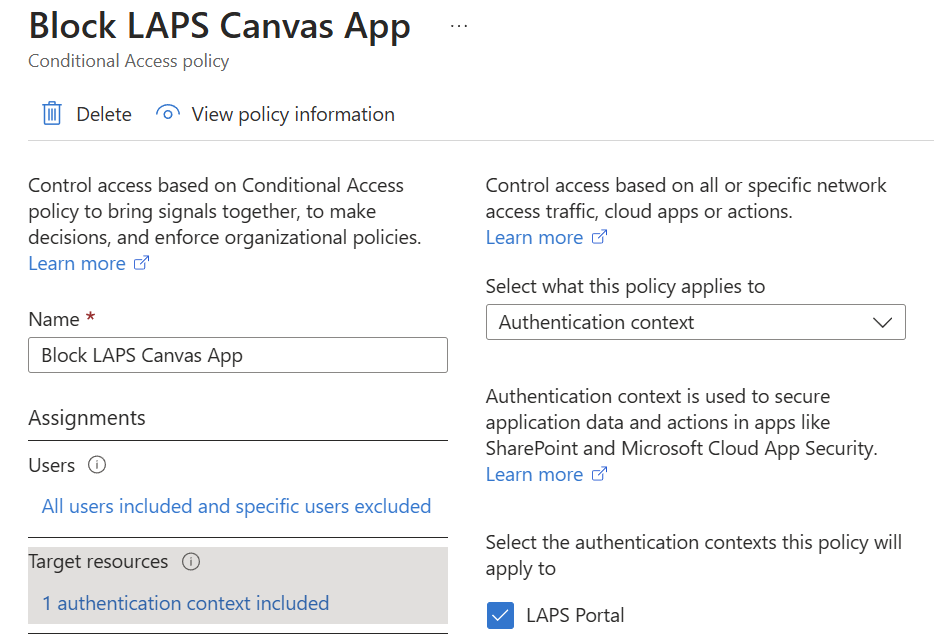Viewport: 934px width, 634px height.
Task: Click Learn more under network access traffic description
Action: [x=534, y=238]
